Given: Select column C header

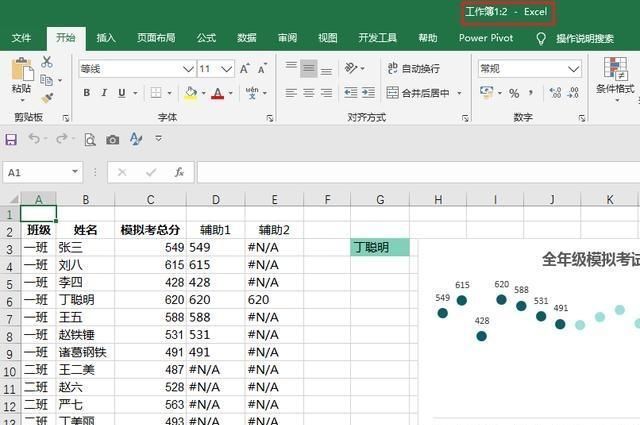Looking at the screenshot, I should coord(150,200).
